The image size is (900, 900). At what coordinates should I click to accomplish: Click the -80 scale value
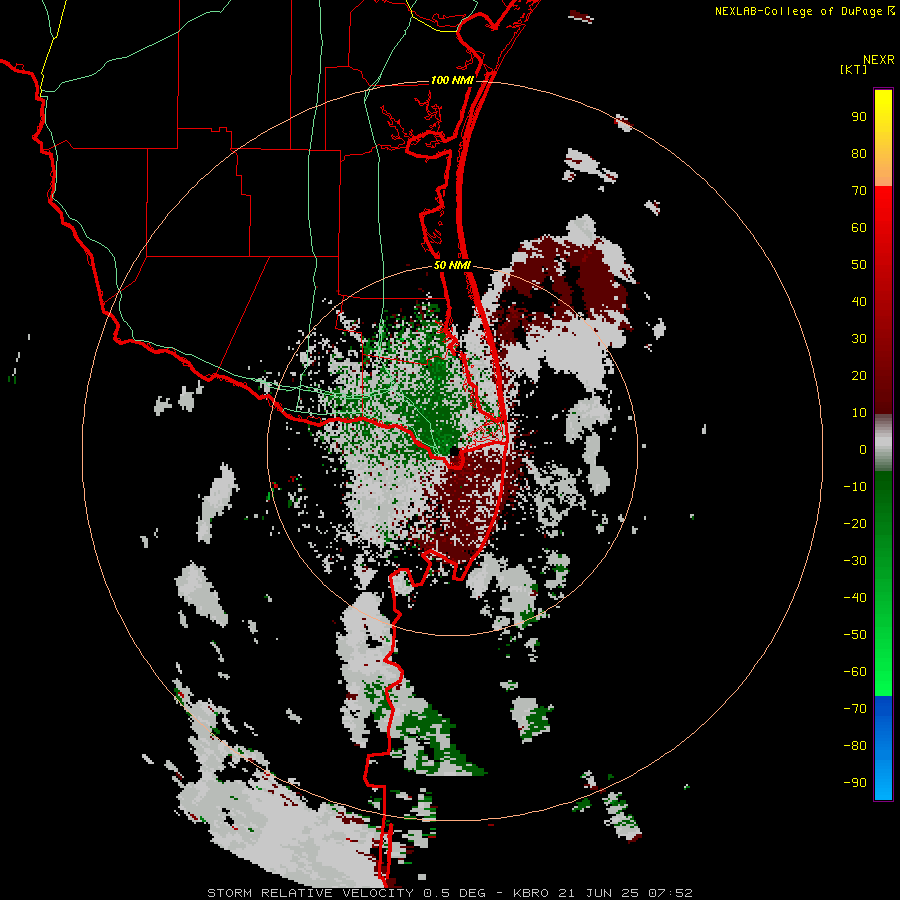(855, 746)
